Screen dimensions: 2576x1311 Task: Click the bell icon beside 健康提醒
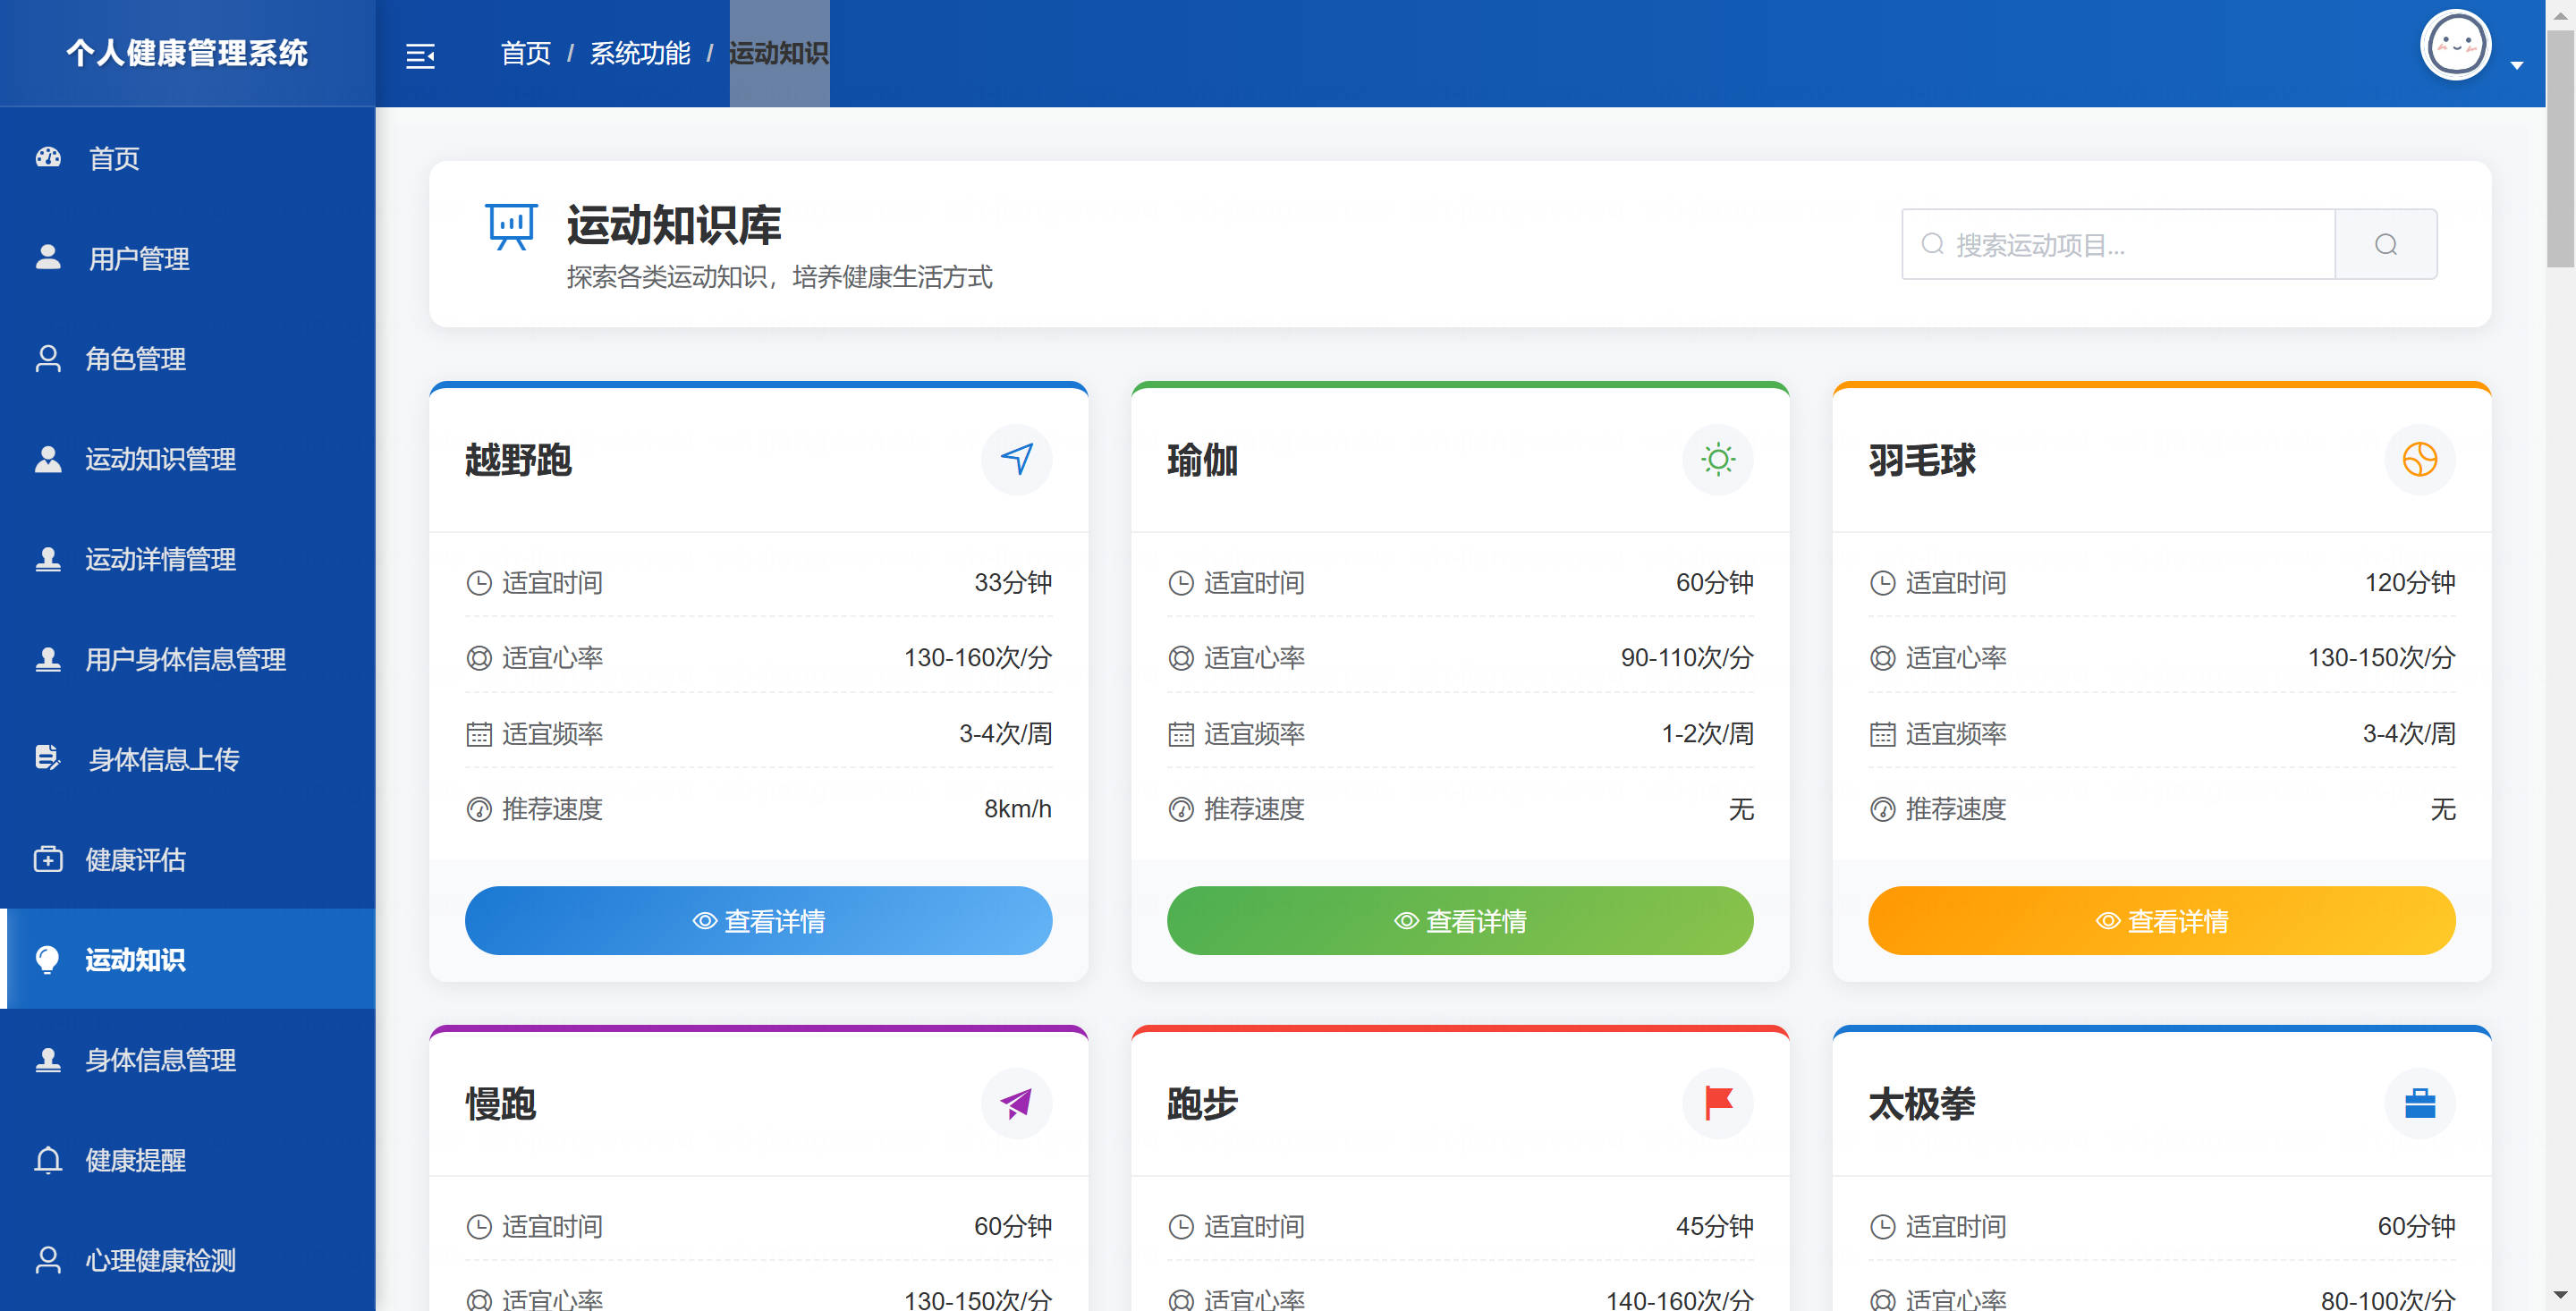click(x=48, y=1159)
